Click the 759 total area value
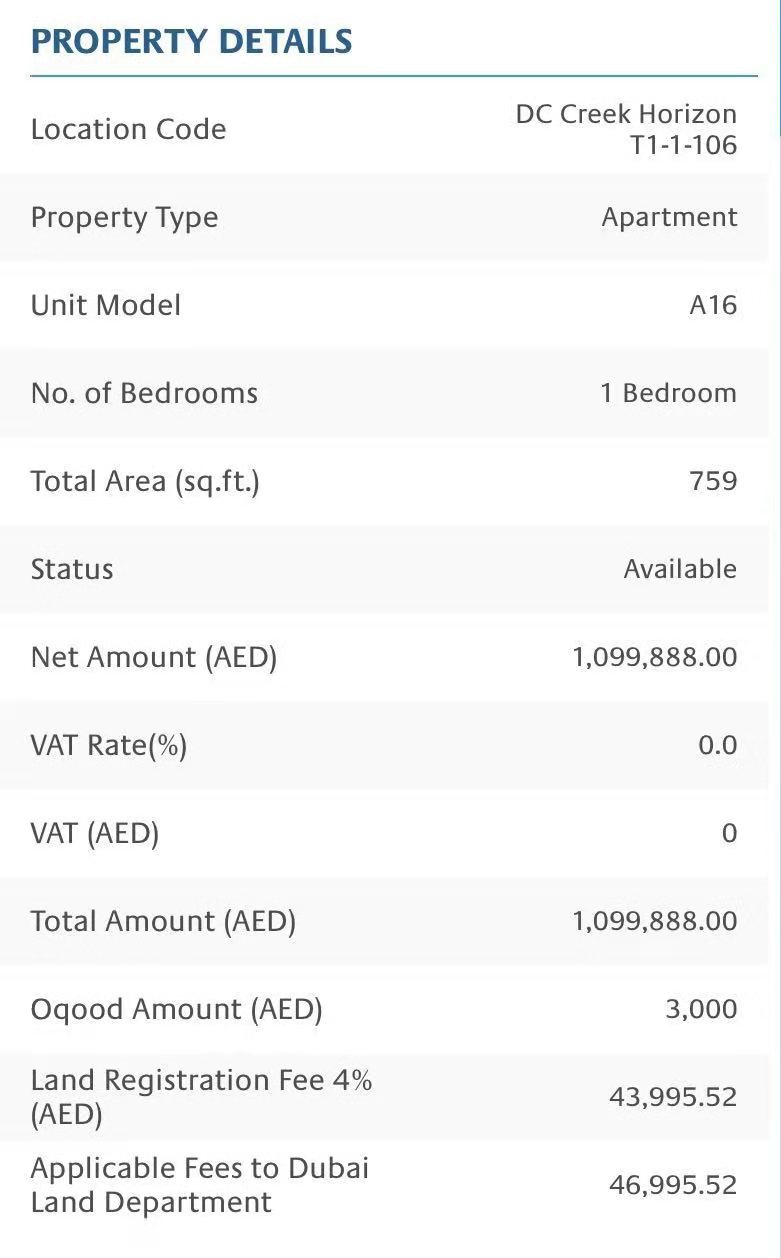The image size is (781, 1258). tap(713, 482)
